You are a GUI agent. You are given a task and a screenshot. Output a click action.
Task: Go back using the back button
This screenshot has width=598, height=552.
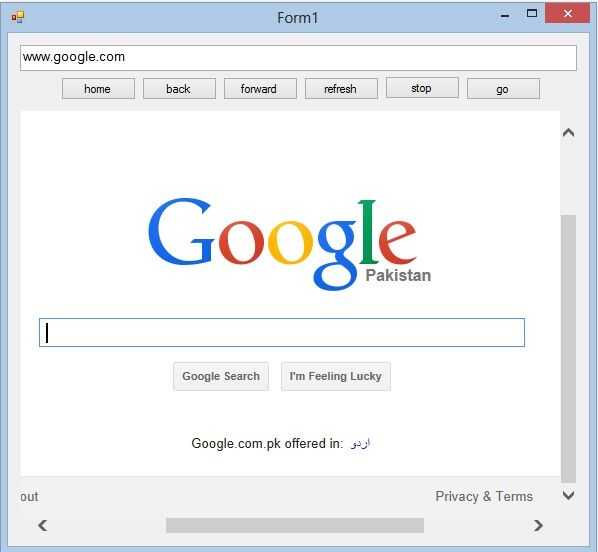tap(179, 89)
